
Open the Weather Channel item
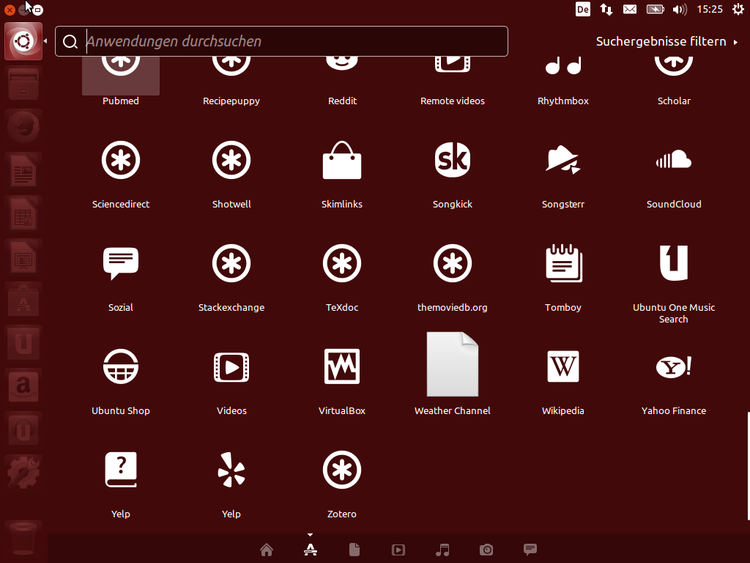(452, 366)
